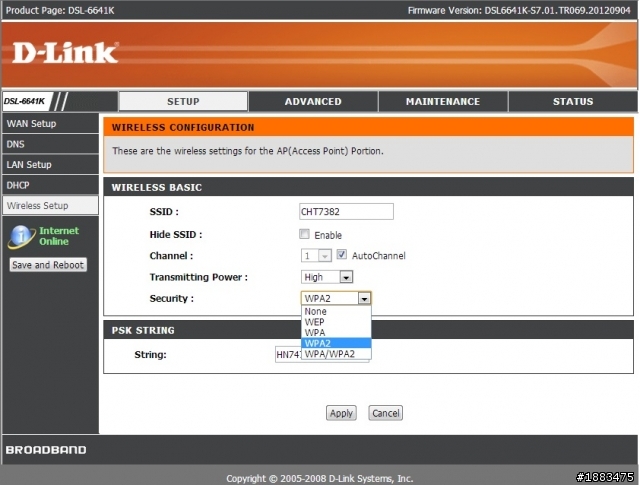Image resolution: width=640 pixels, height=485 pixels.
Task: Open the Transmitting Power dropdown
Action: click(x=327, y=277)
